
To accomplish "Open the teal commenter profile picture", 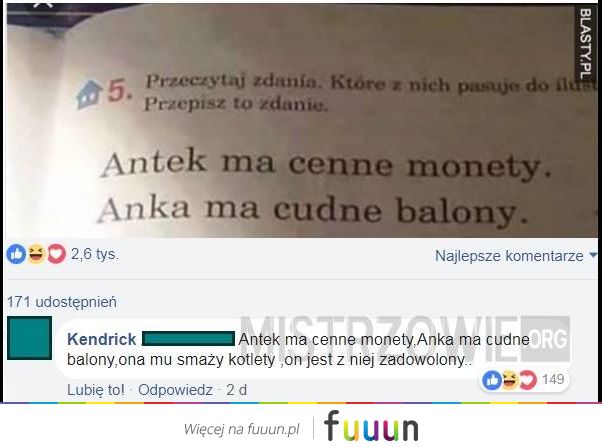I will tap(30, 338).
